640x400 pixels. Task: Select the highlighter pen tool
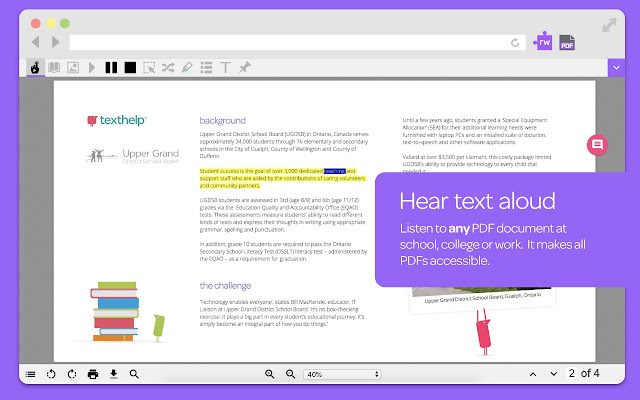click(187, 67)
